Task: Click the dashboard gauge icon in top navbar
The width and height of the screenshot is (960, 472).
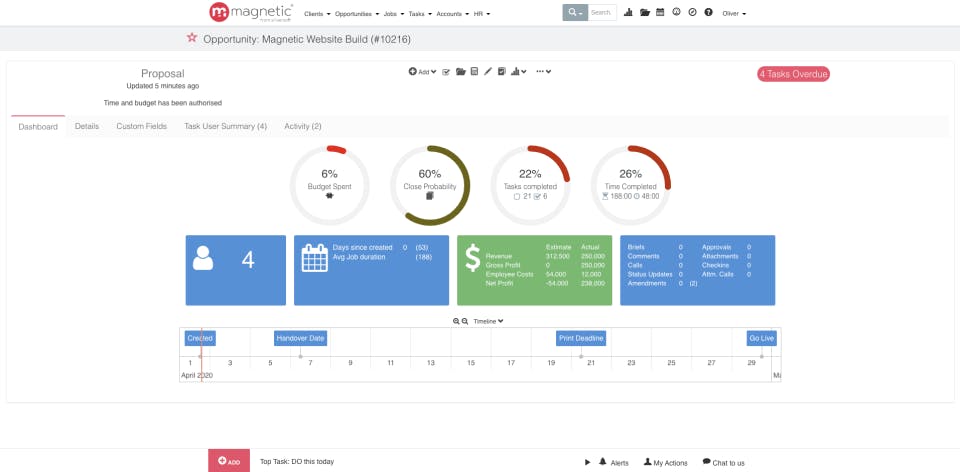Action: click(x=677, y=12)
